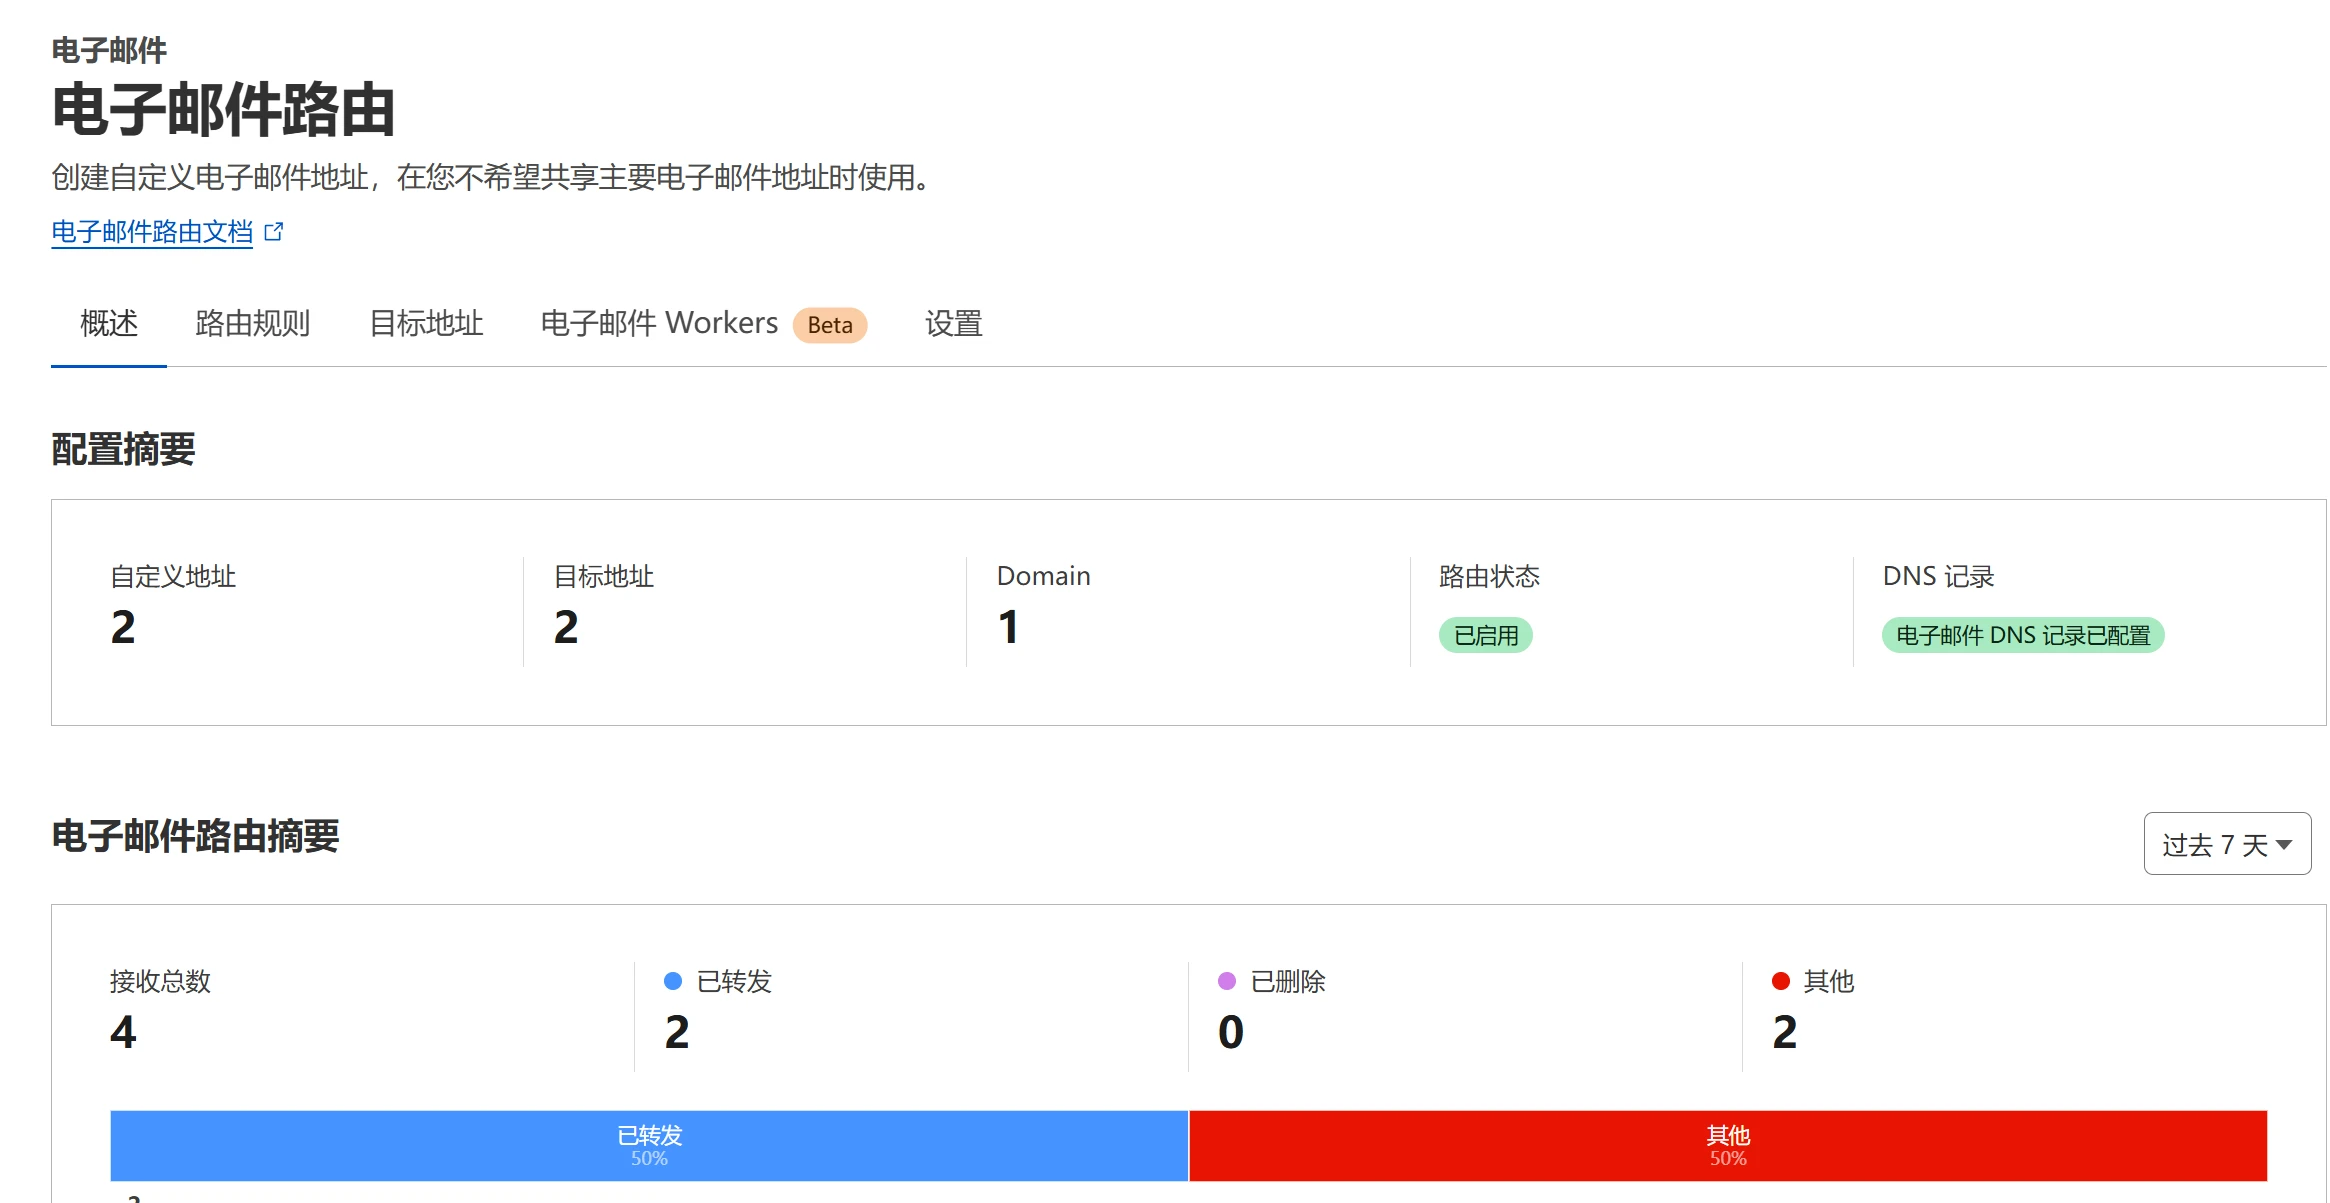Click the 自定义地址 count of 2
Screen dimensions: 2330x1203
pyautogui.click(x=123, y=628)
